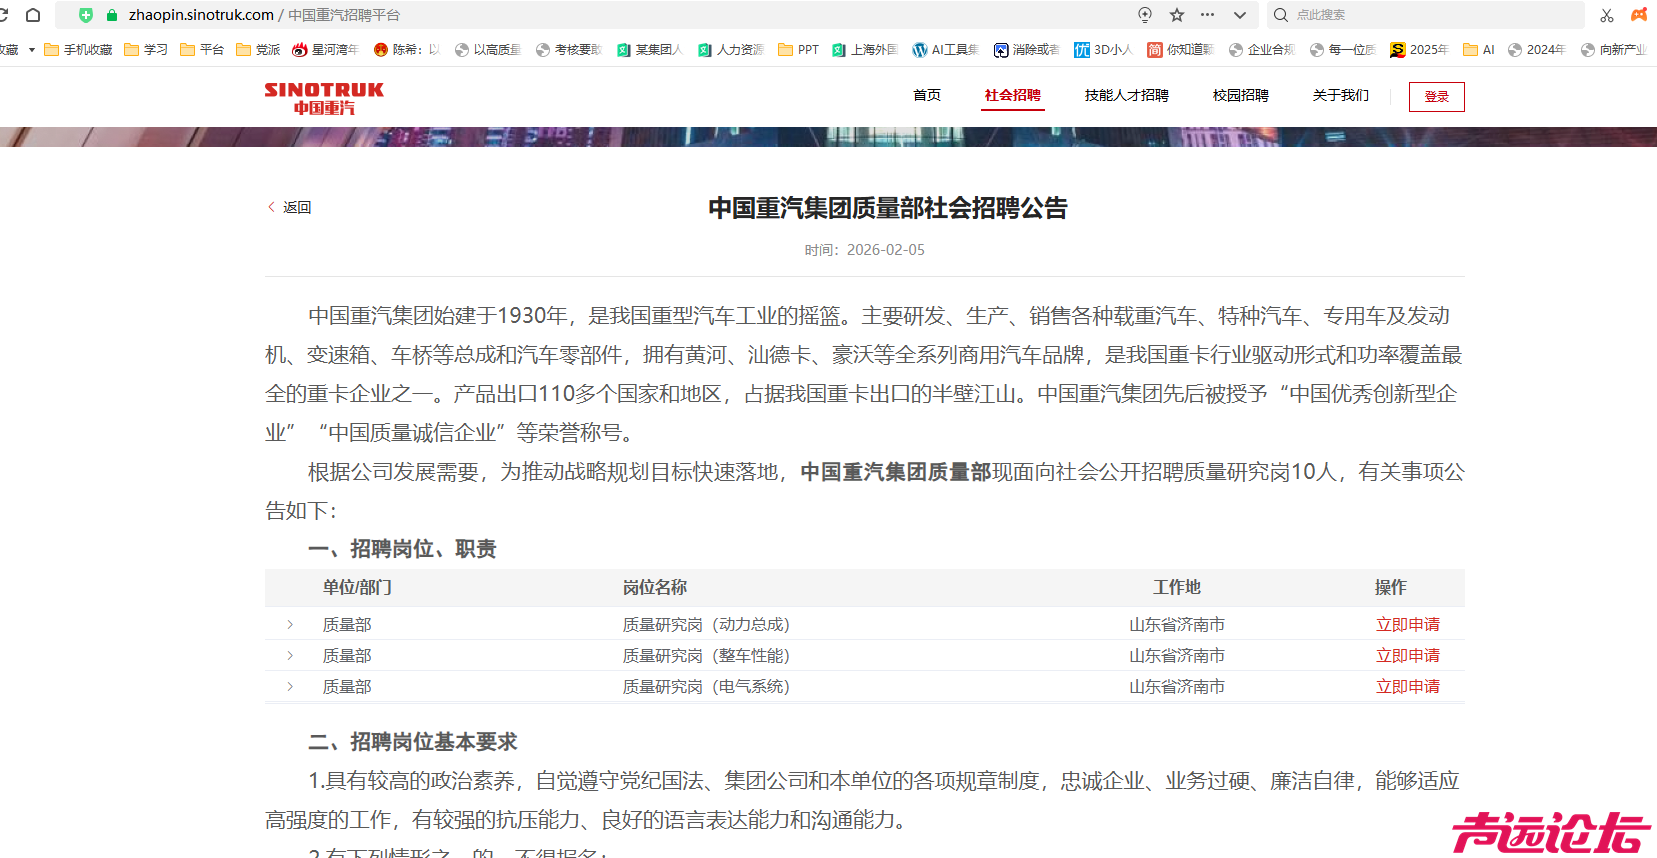Click 立即申请 for 动力总成 position
The image size is (1657, 858).
tap(1408, 624)
